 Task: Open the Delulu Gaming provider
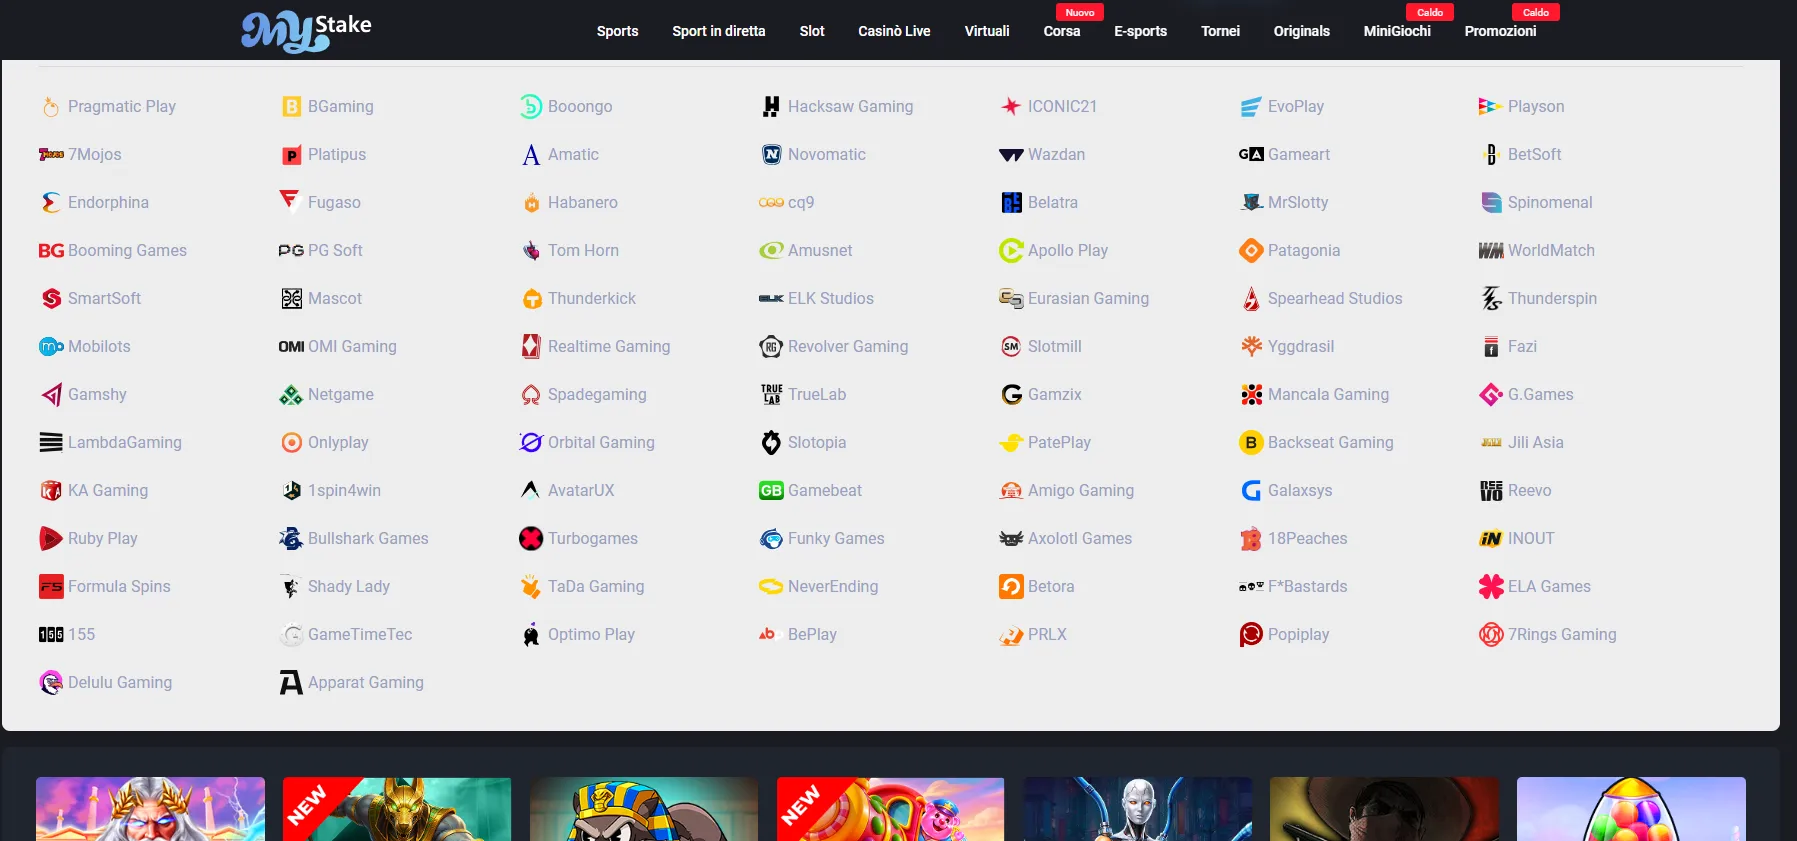tap(105, 682)
